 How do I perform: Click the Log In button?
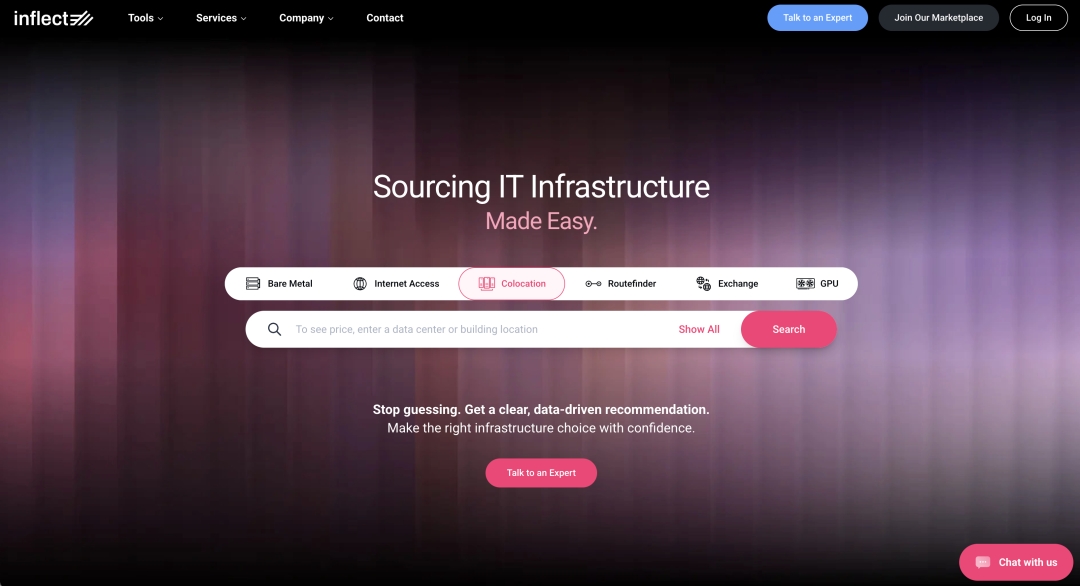coord(1038,18)
